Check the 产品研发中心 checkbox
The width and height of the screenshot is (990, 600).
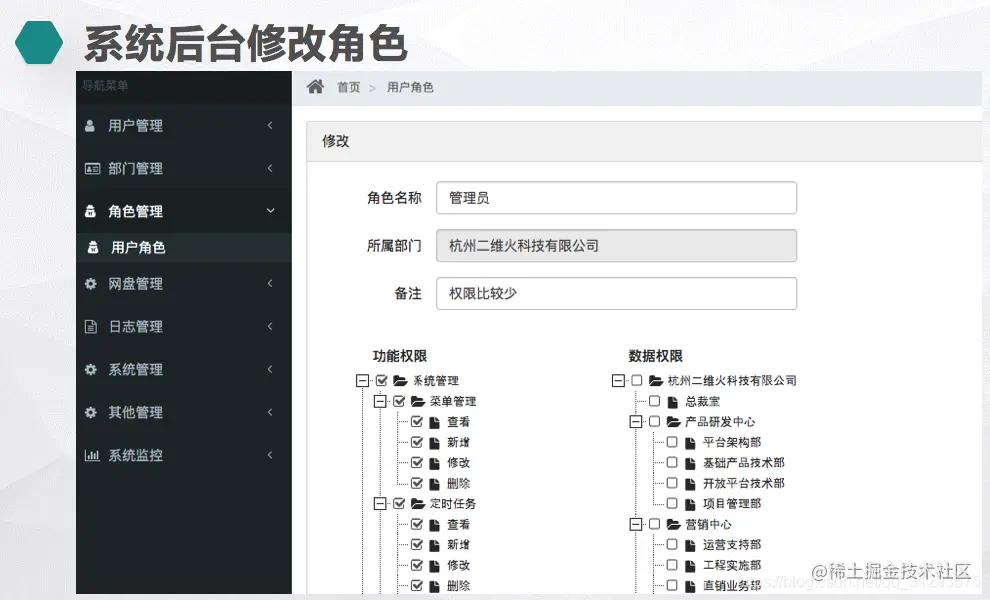point(655,421)
